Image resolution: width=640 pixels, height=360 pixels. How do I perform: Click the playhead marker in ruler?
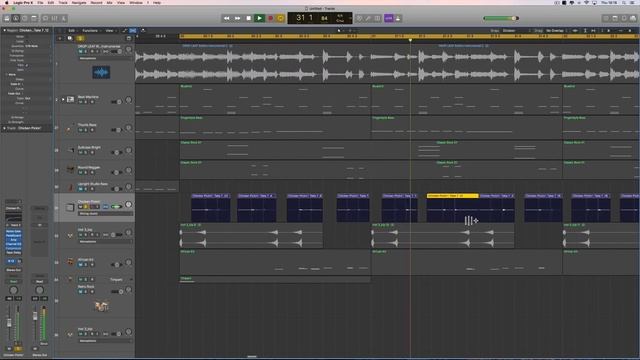pyautogui.click(x=410, y=40)
